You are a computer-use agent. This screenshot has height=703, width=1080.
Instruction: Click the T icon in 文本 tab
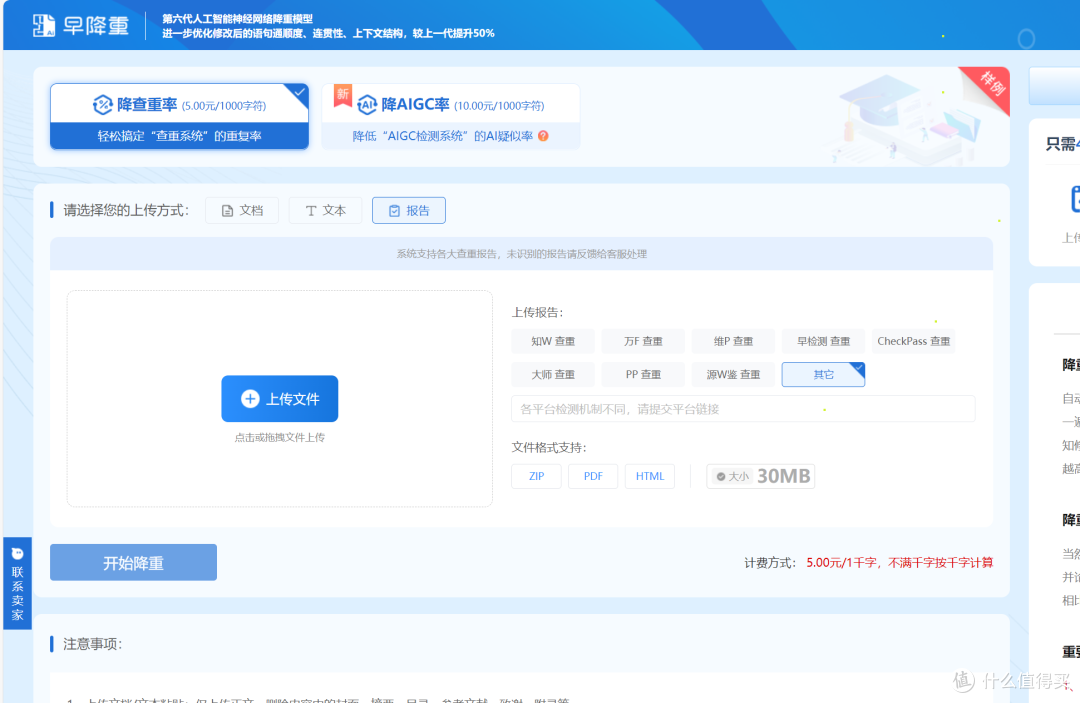click(311, 211)
